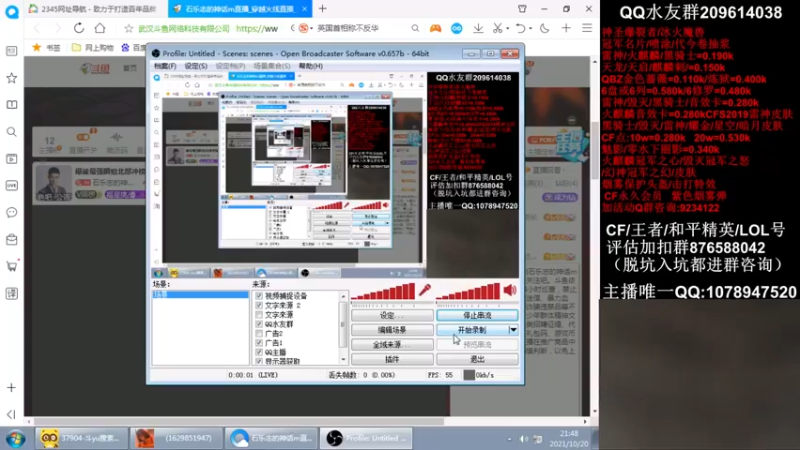Viewport: 800px width, 450px height.
Task: Open favorites star in left sidebar
Action: pos(12,78)
